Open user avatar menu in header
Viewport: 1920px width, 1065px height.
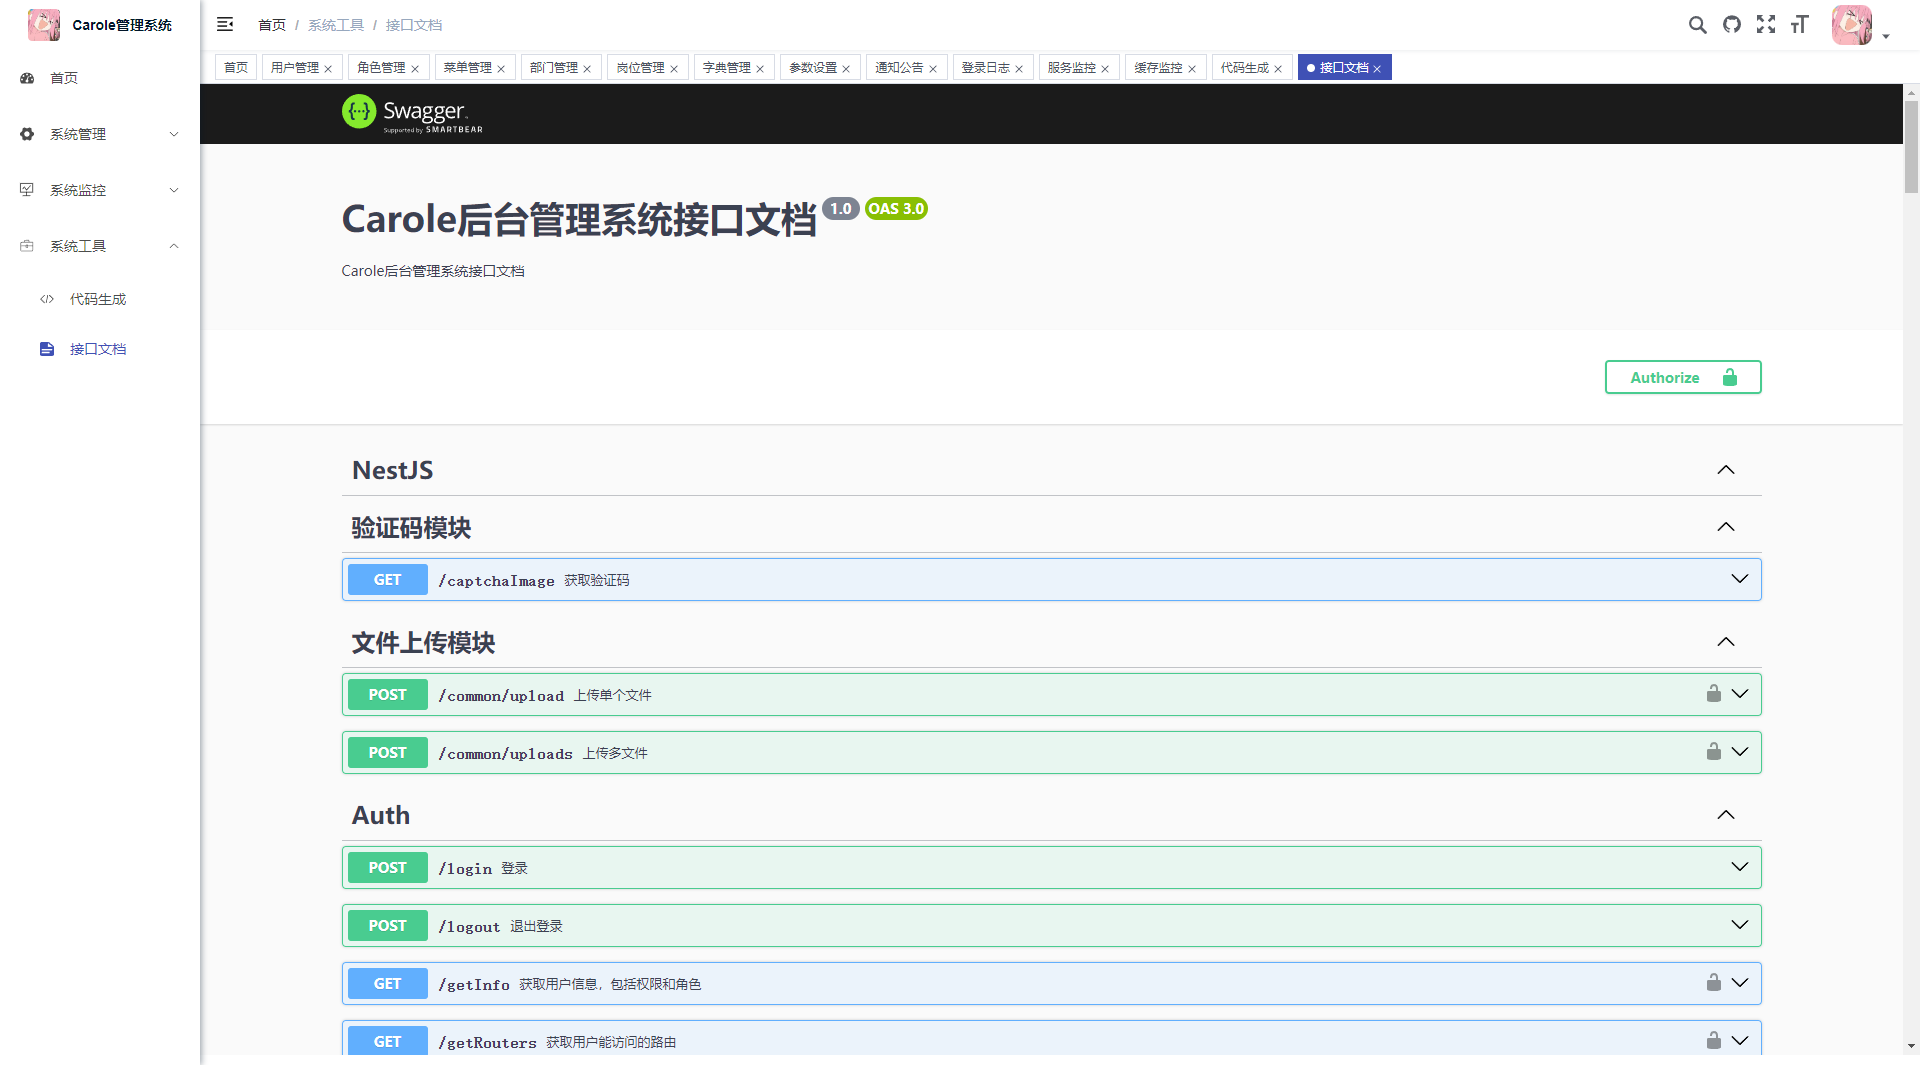coord(1851,25)
